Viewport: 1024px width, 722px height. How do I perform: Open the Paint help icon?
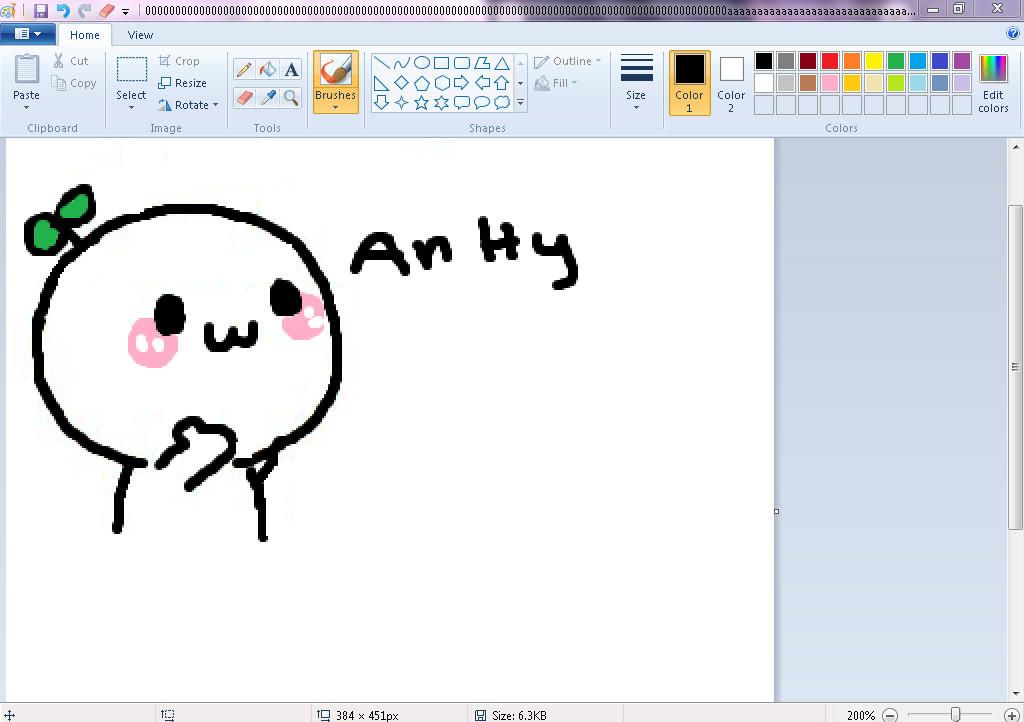1013,33
